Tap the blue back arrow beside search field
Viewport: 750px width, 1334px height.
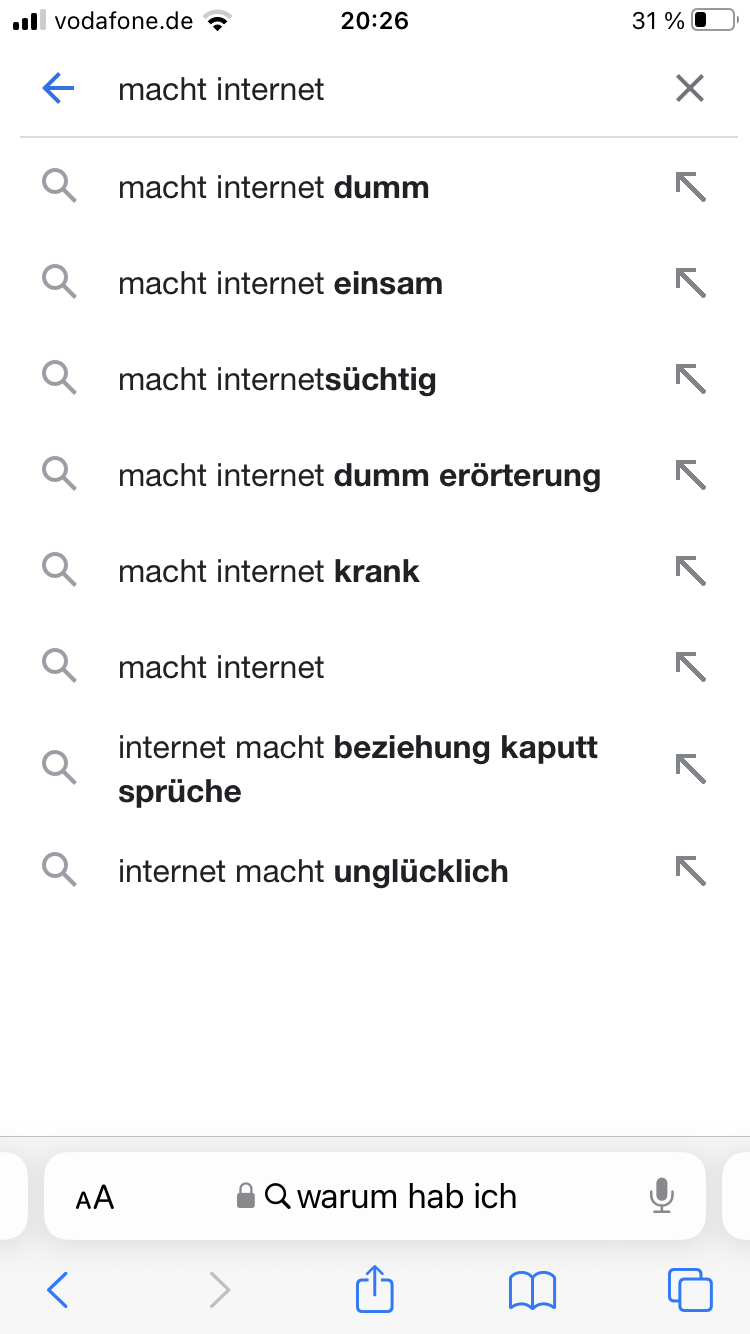point(59,90)
